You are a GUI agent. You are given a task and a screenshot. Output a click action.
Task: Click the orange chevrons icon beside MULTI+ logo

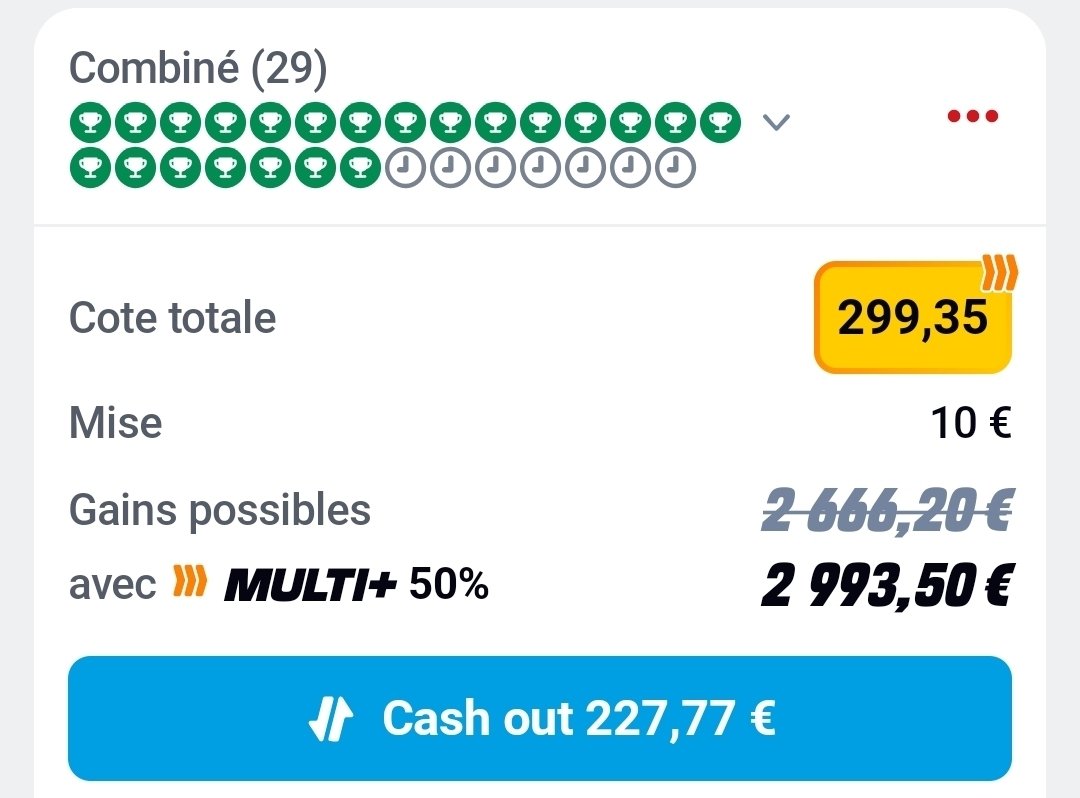tap(190, 581)
